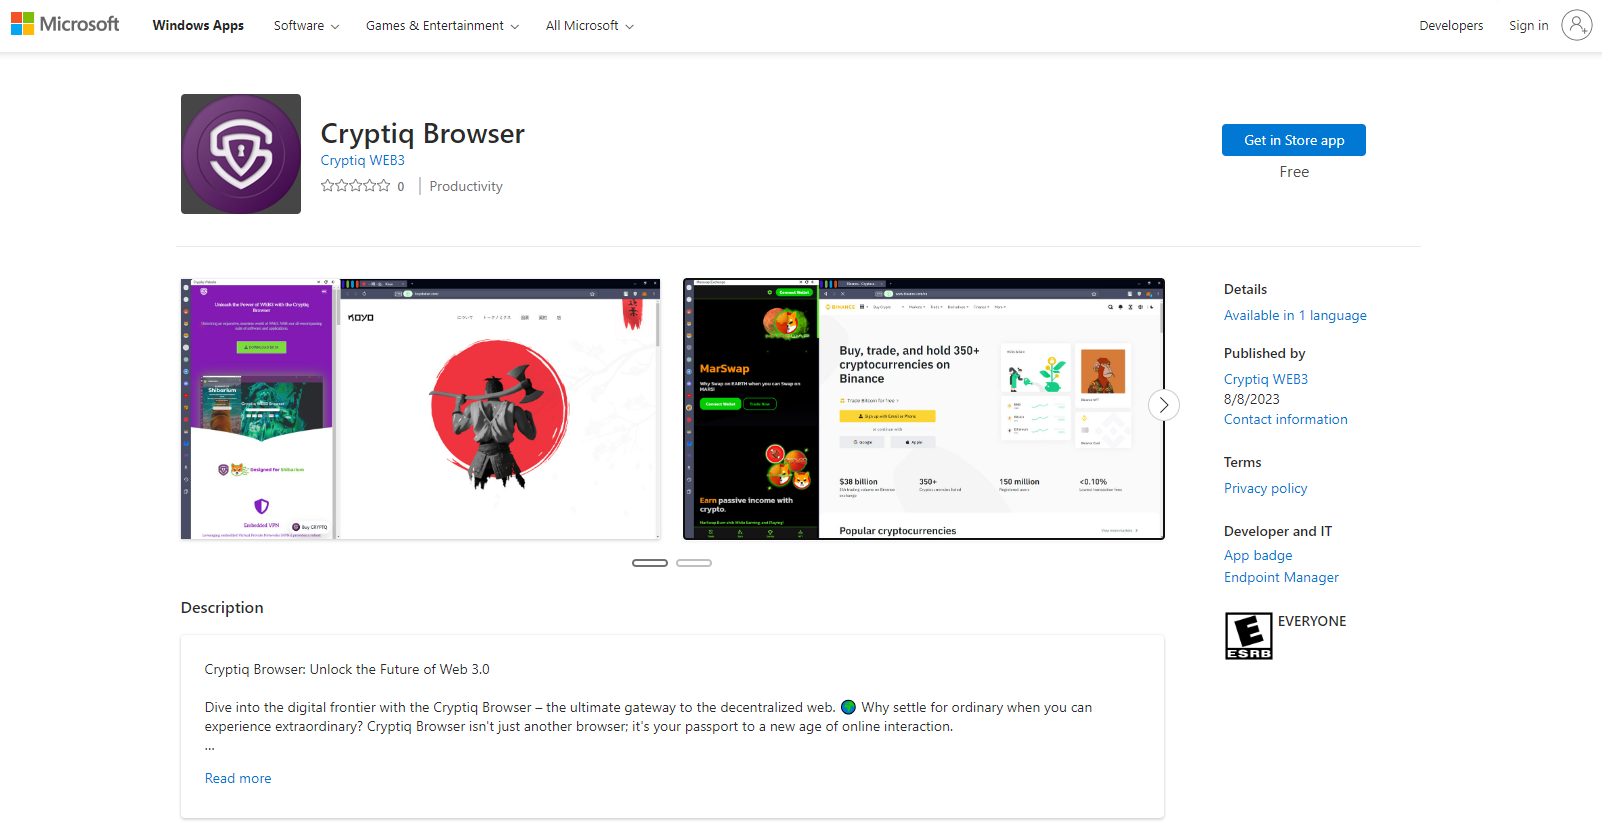Expand the Software dropdown menu

pyautogui.click(x=306, y=26)
